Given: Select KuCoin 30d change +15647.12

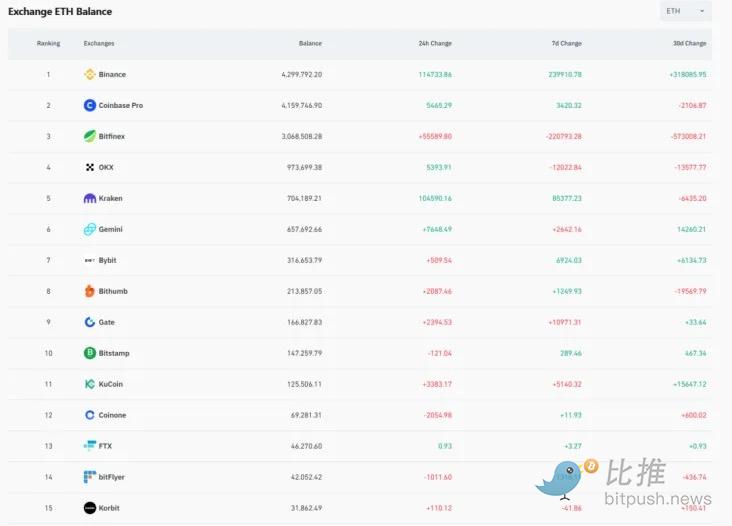Looking at the screenshot, I should [690, 384].
